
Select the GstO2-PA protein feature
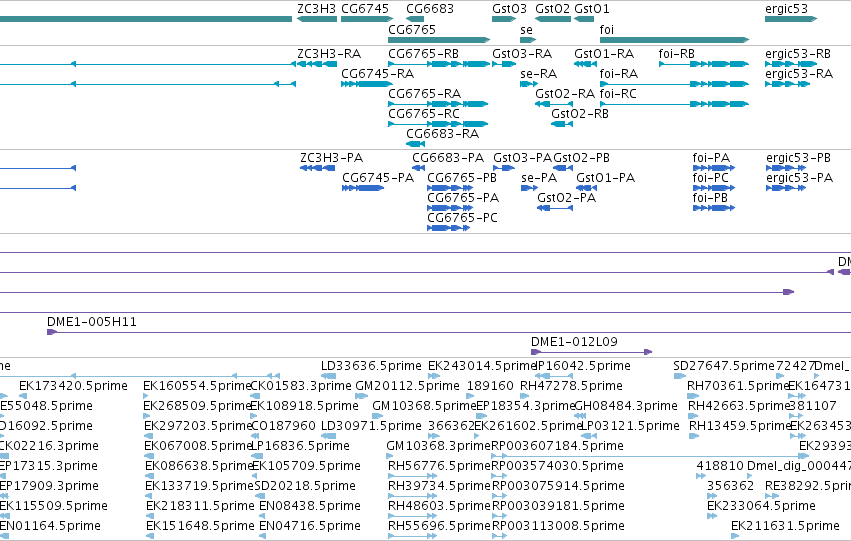tap(555, 208)
